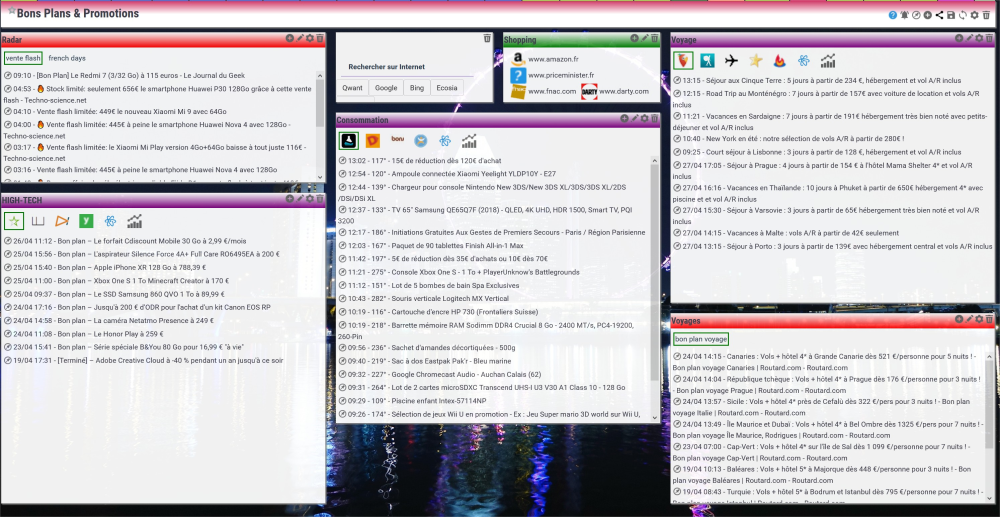Search with Google button
This screenshot has height=517, width=1000.
[x=386, y=88]
